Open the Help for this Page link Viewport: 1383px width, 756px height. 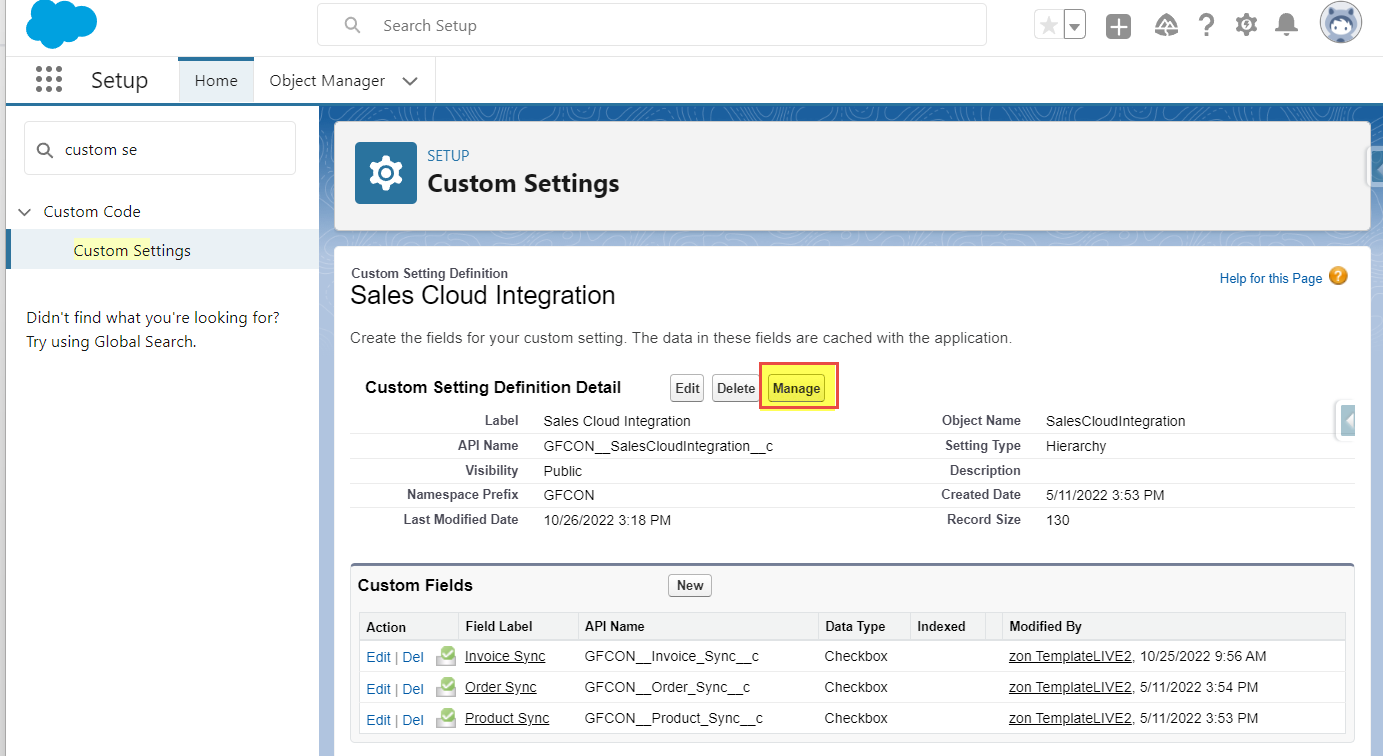pos(1271,278)
